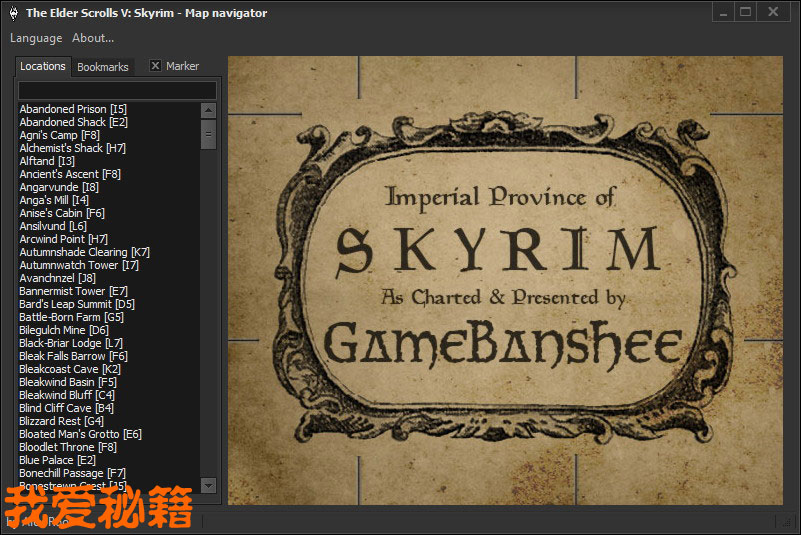Click the location search input field
Screen dimensions: 801x535
point(117,90)
